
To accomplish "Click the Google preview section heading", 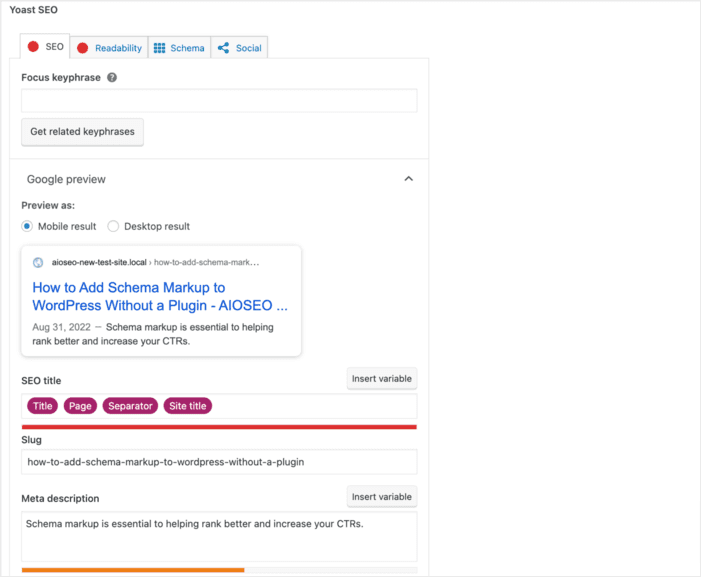I will (x=66, y=179).
